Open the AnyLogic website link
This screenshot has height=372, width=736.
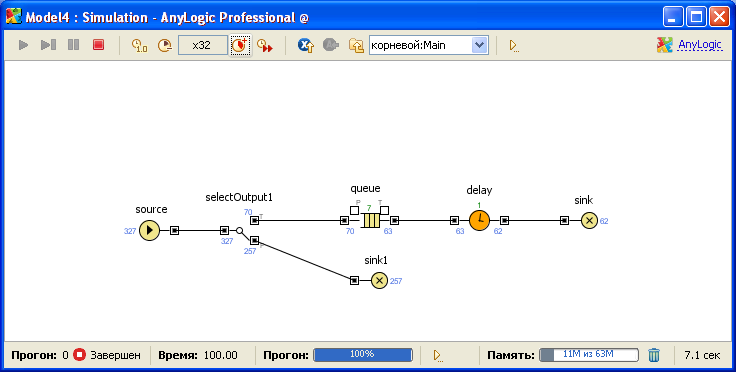[699, 45]
